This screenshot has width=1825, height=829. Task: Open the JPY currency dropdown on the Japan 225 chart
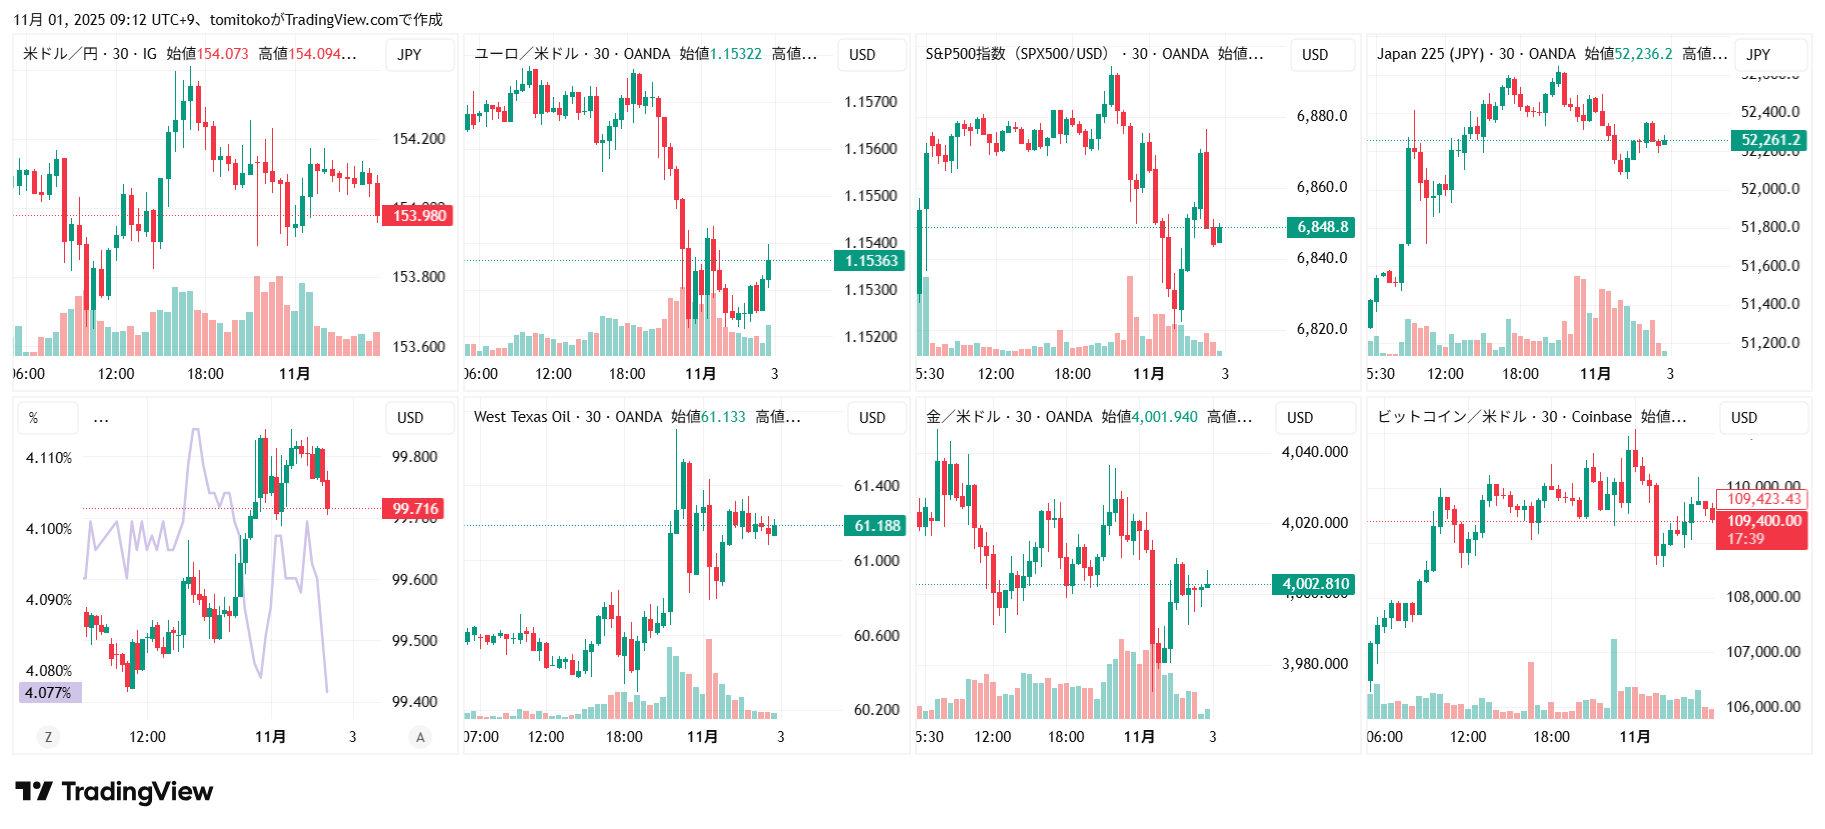pyautogui.click(x=1758, y=55)
